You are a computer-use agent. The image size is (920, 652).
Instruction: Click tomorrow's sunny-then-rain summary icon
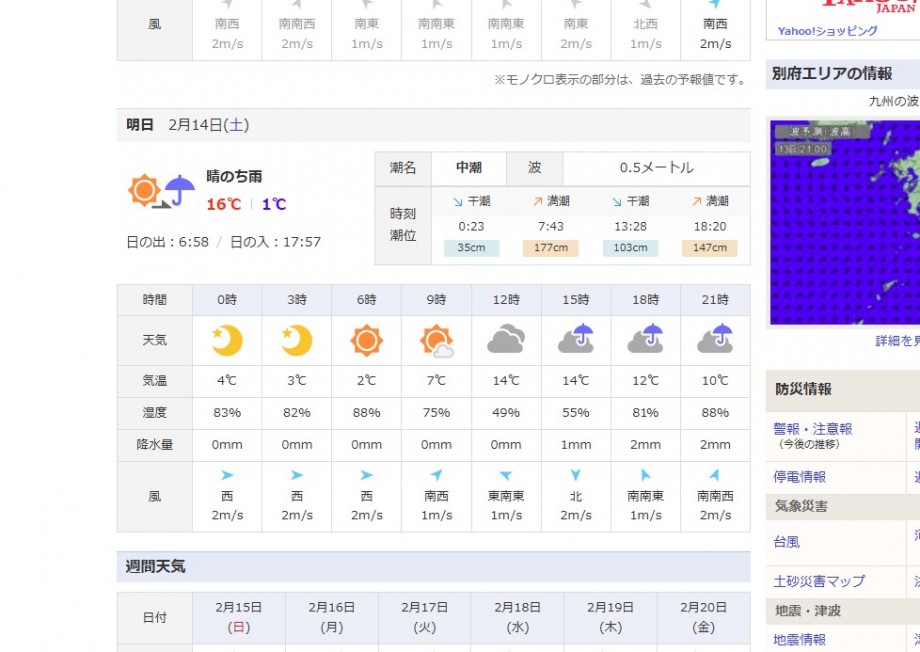click(161, 190)
